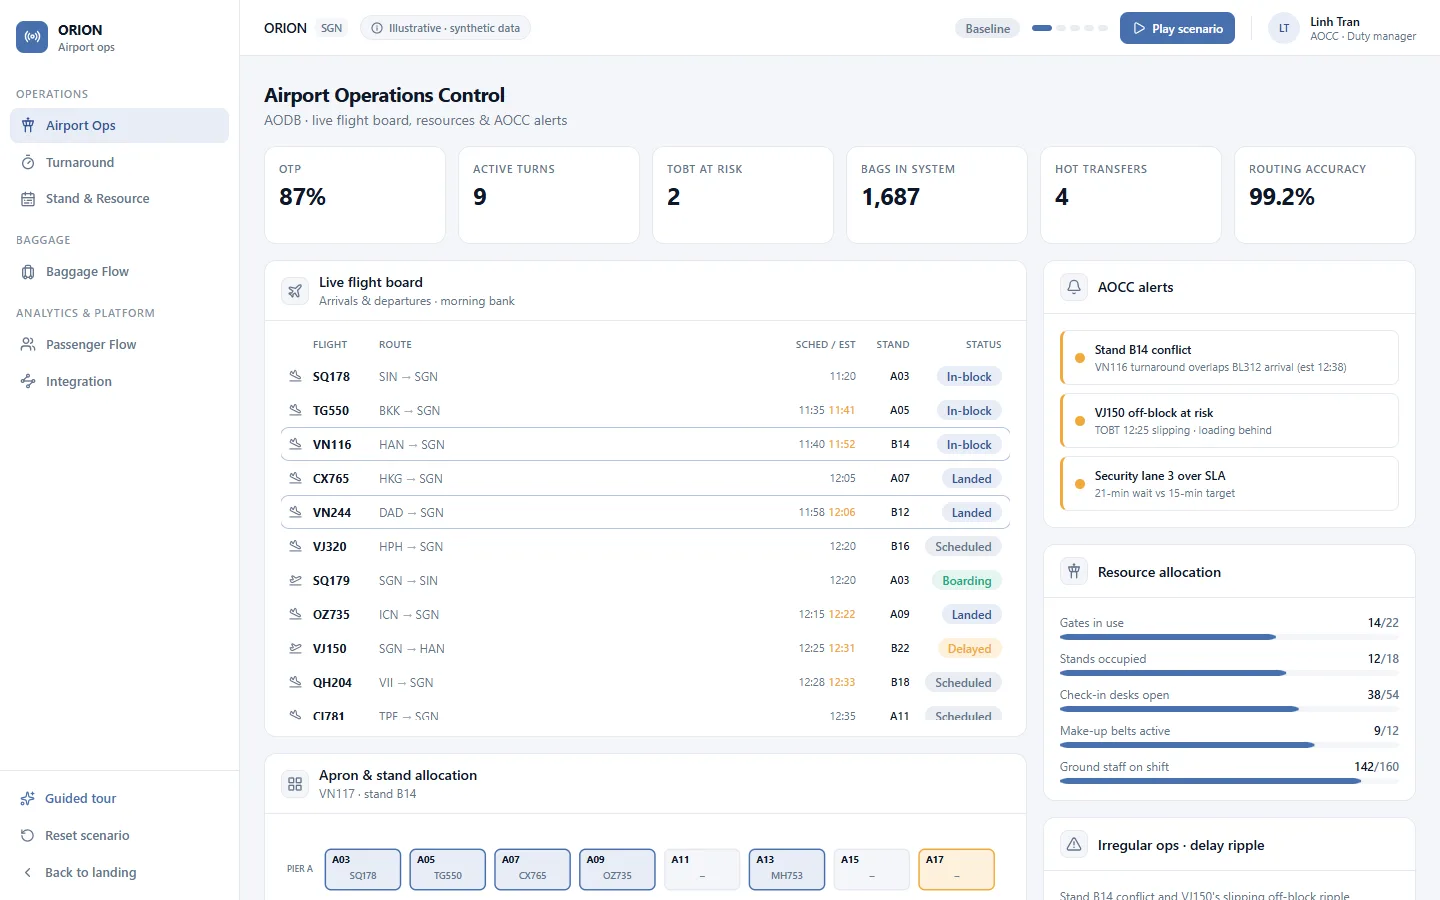Click the Live flight board plane icon
Screen dimensions: 1440x900
[295, 291]
